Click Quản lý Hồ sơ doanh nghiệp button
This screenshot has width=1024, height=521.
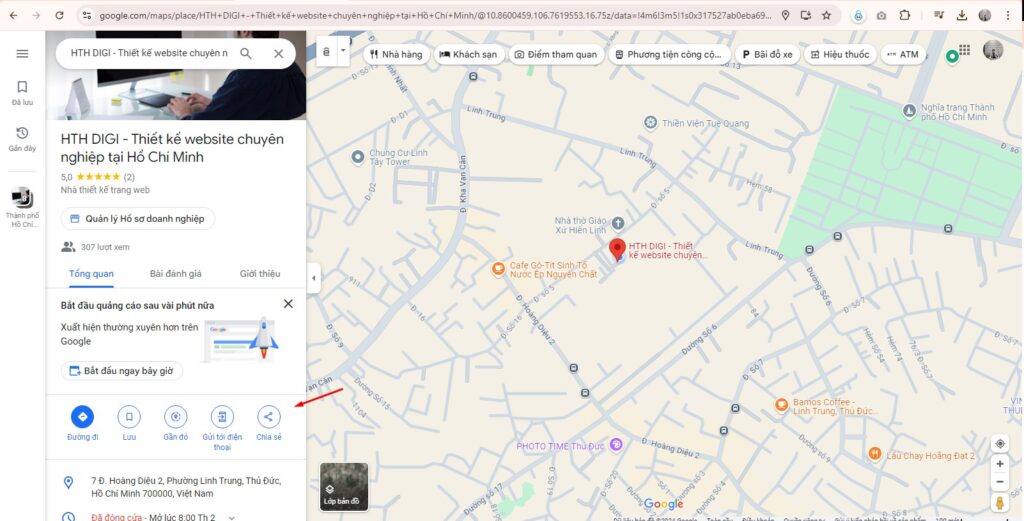tap(138, 219)
